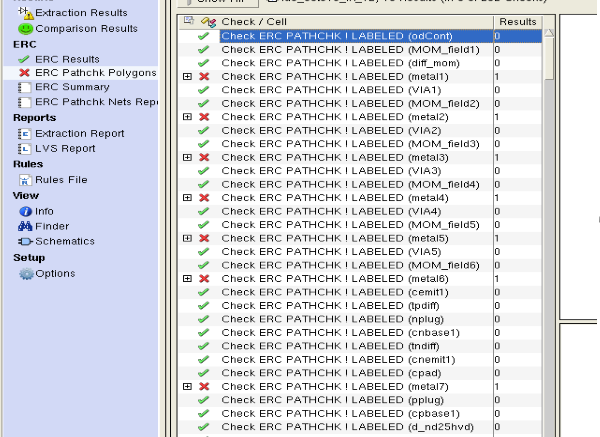Click the Extraction Report icon
This screenshot has width=600, height=437.
(x=24, y=134)
